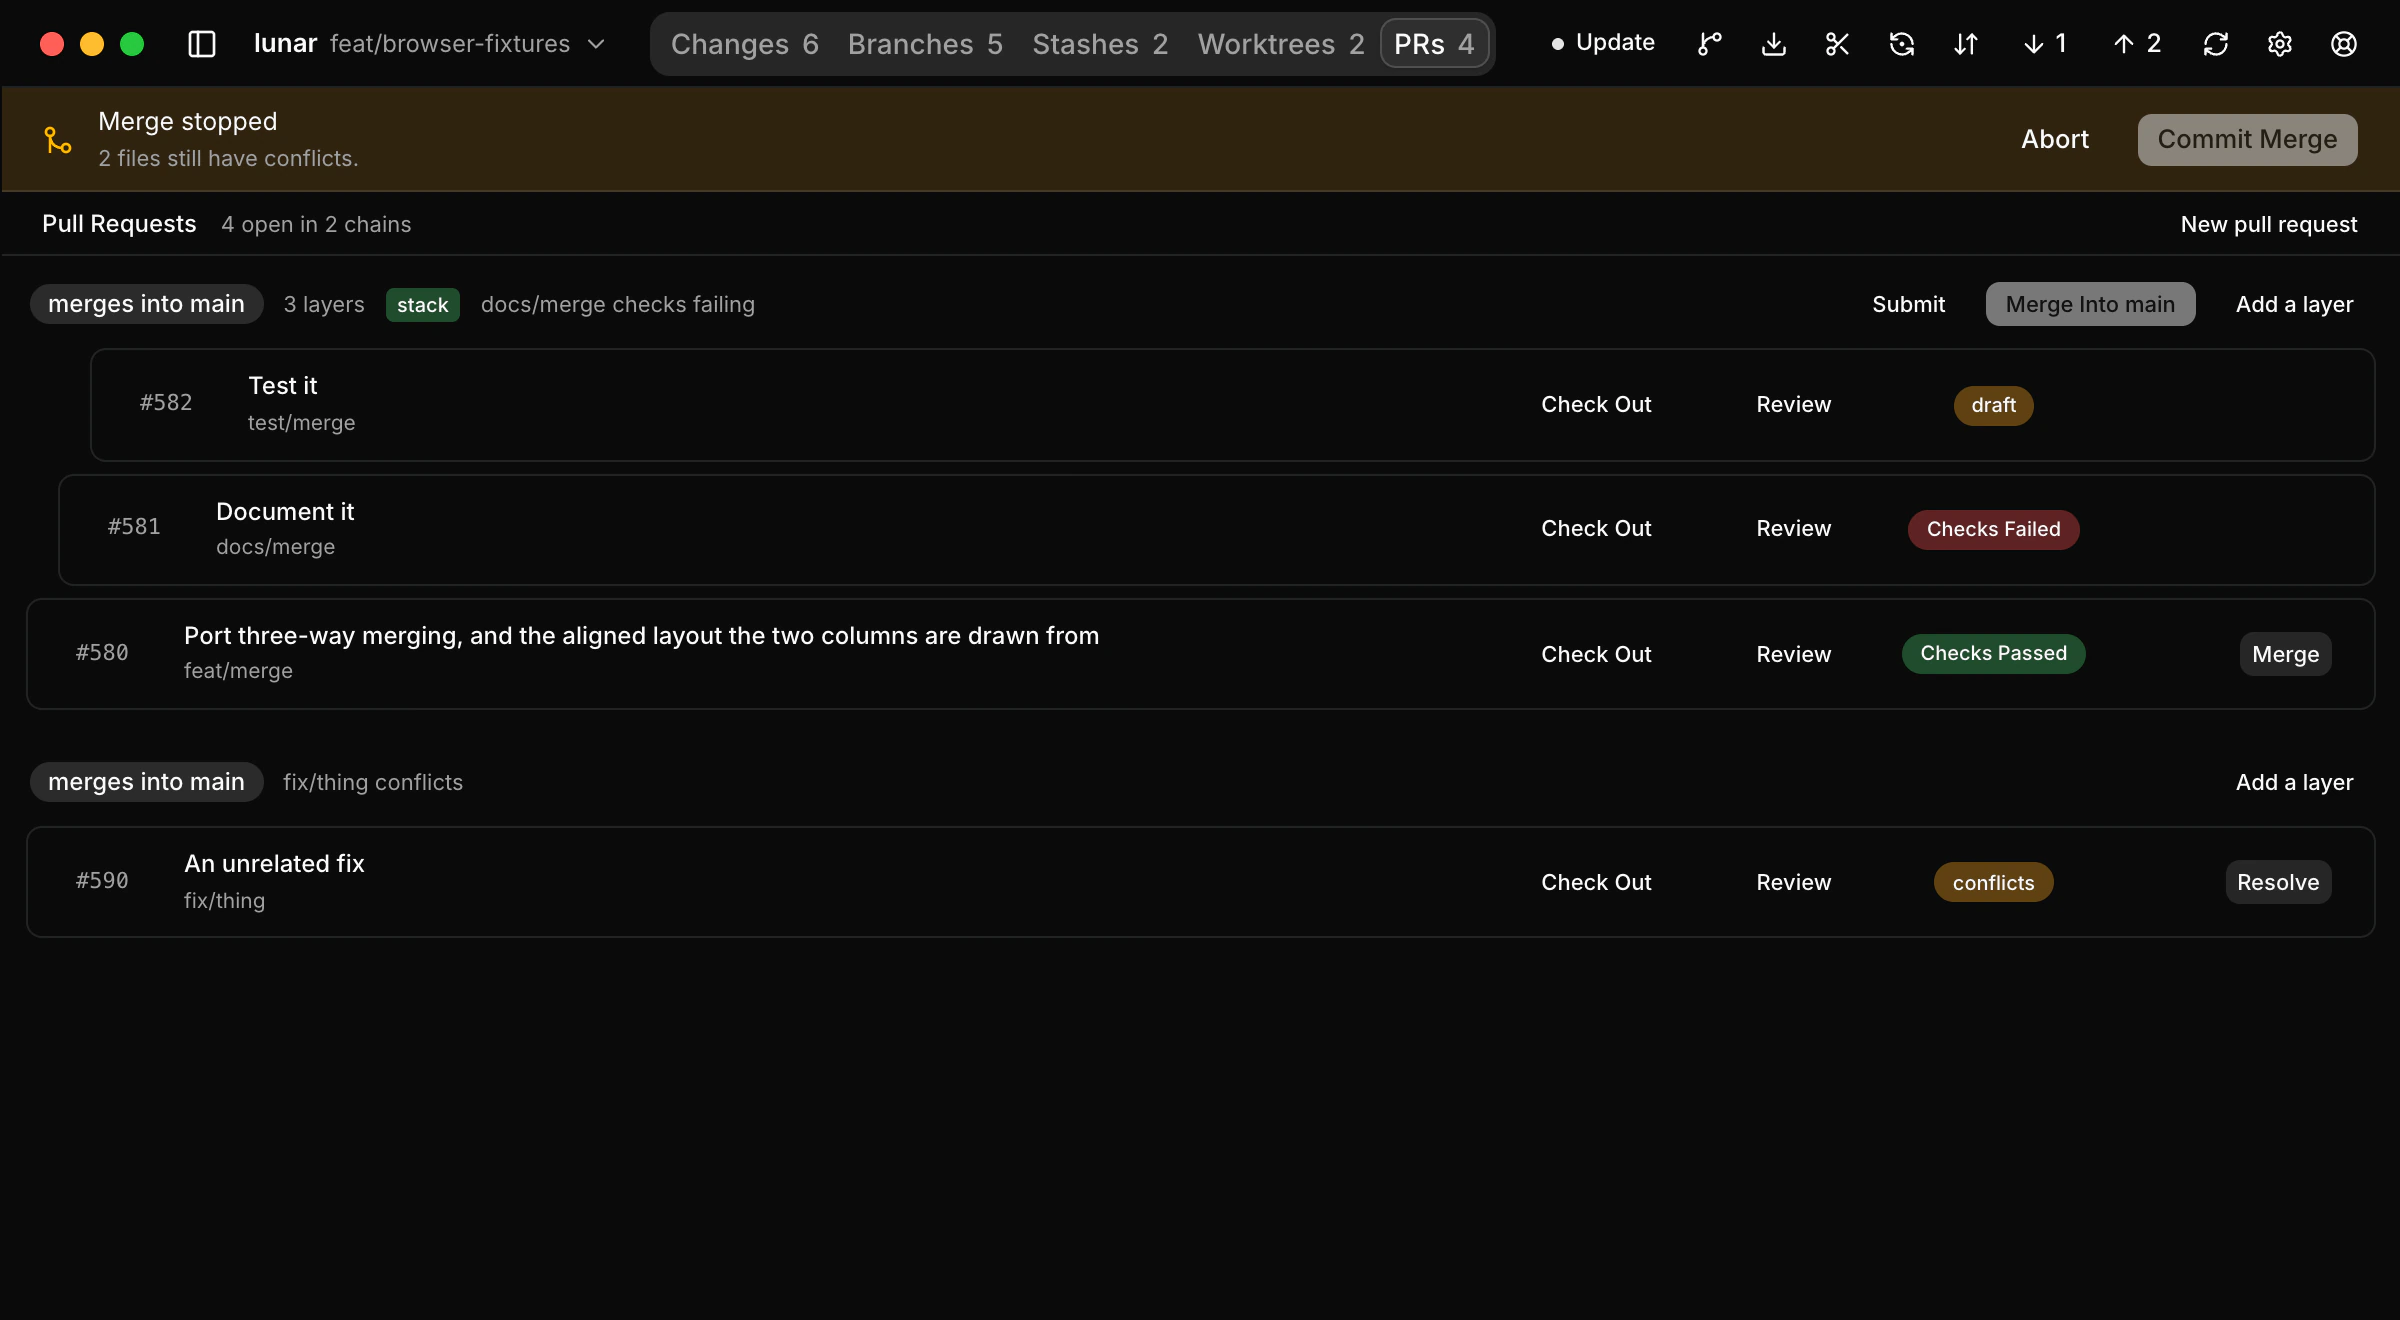Click Checks Passed badge on #580
The image size is (2400, 1320).
1993,654
